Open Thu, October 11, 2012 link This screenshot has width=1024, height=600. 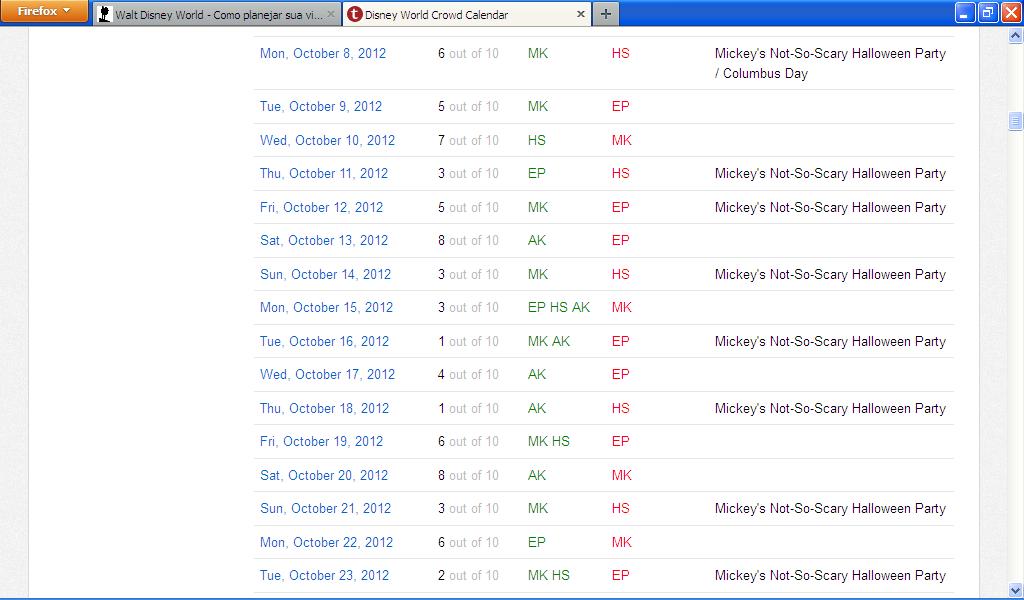coord(323,173)
